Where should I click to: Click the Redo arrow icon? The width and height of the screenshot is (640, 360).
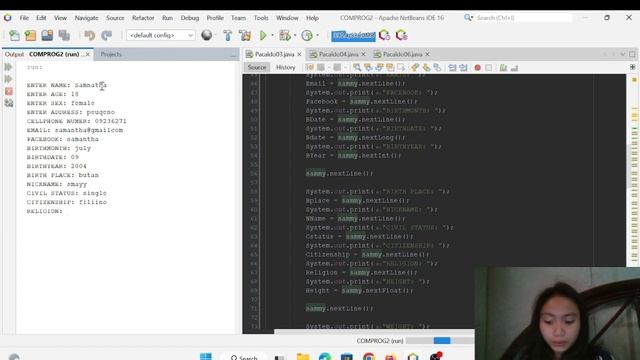(x=107, y=36)
